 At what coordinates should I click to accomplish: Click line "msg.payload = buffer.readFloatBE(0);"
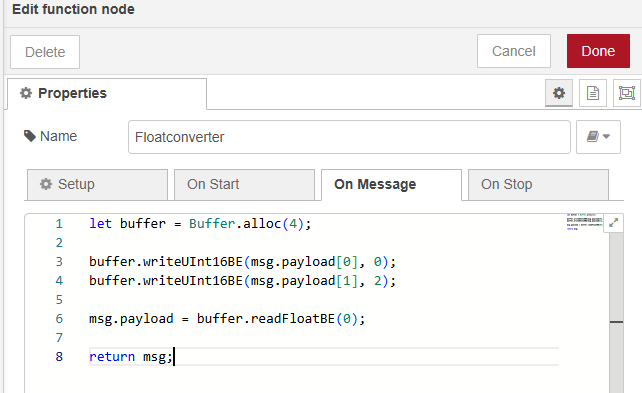227,319
